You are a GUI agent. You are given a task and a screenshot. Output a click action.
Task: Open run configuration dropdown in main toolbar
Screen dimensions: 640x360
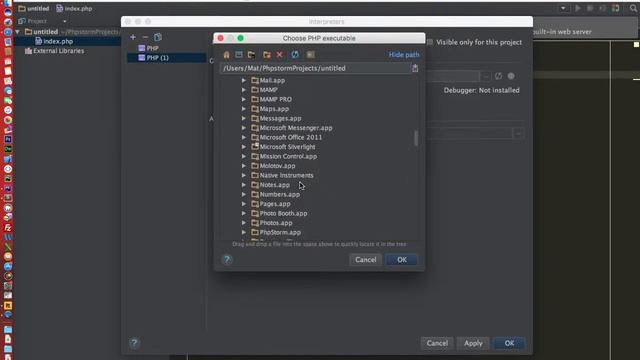click(x=563, y=8)
